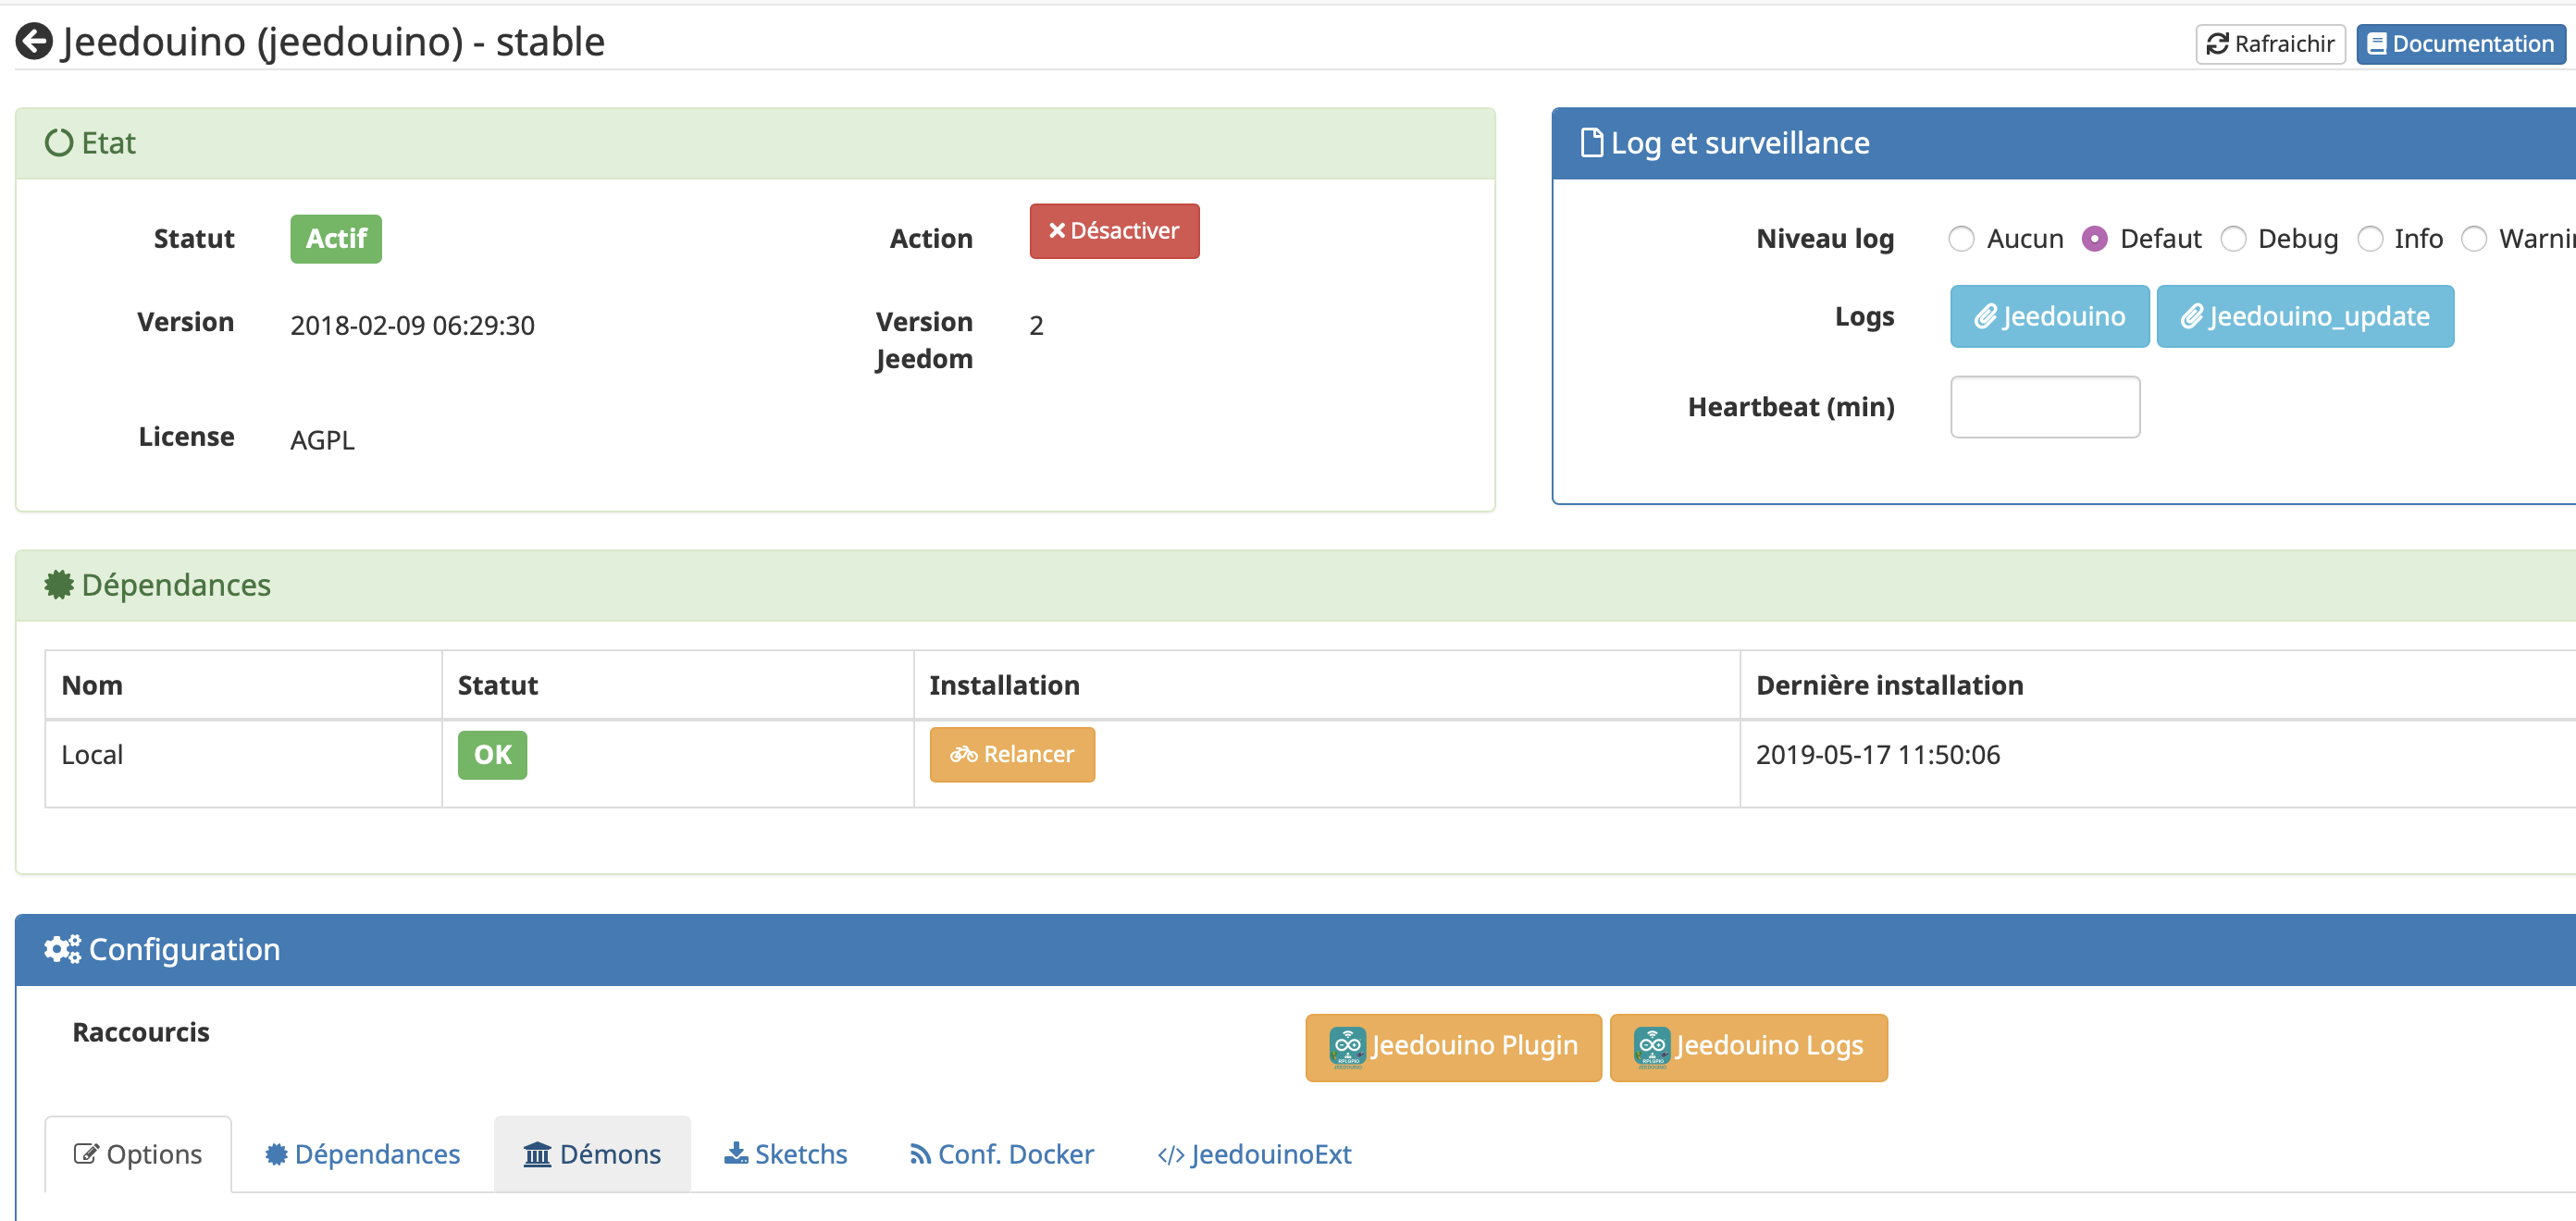2576x1221 pixels.
Task: Click the X icon in Désactiver
Action: 1056,230
